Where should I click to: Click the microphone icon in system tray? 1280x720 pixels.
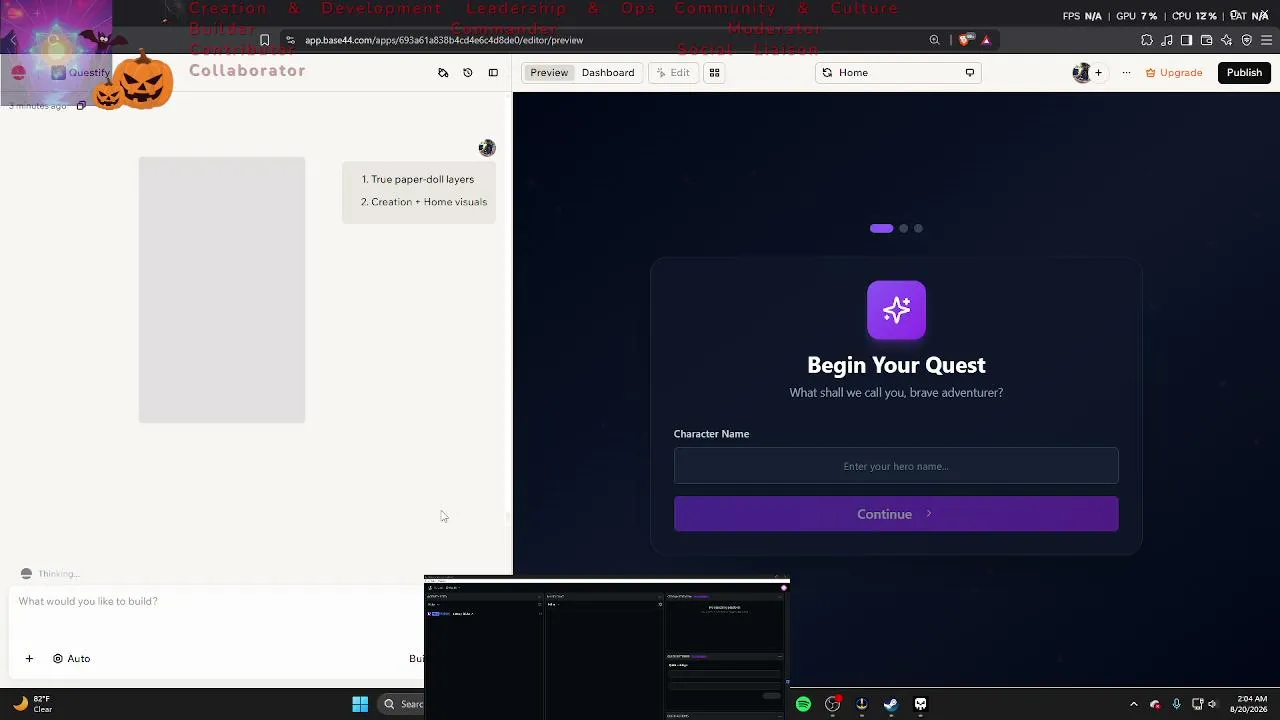(x=1176, y=704)
